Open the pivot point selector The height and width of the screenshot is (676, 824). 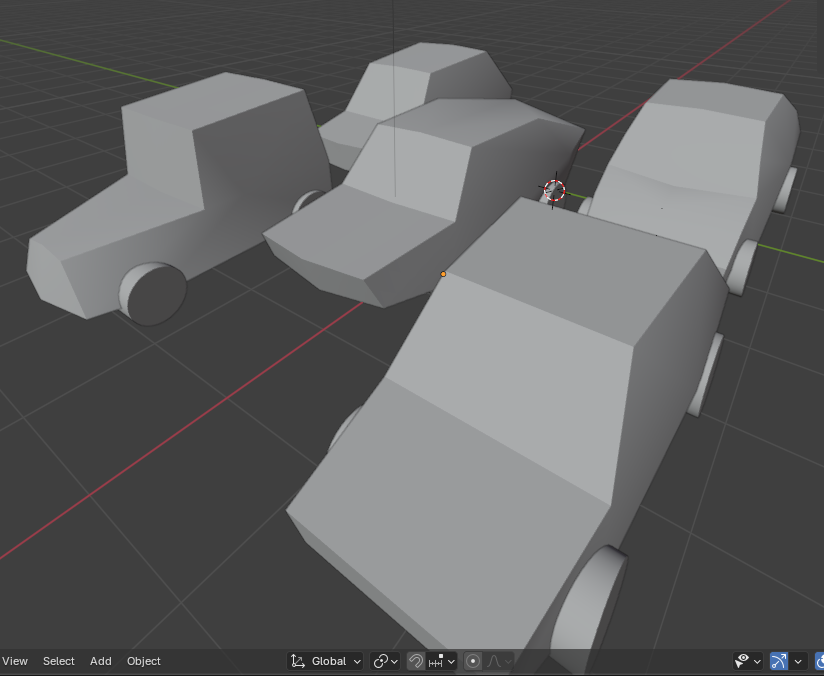point(384,661)
